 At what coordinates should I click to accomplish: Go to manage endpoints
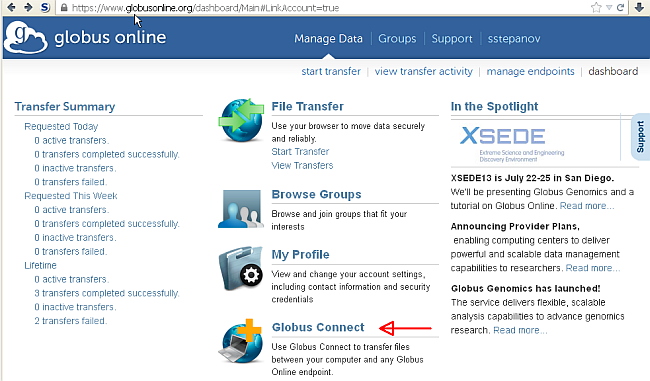point(531,71)
